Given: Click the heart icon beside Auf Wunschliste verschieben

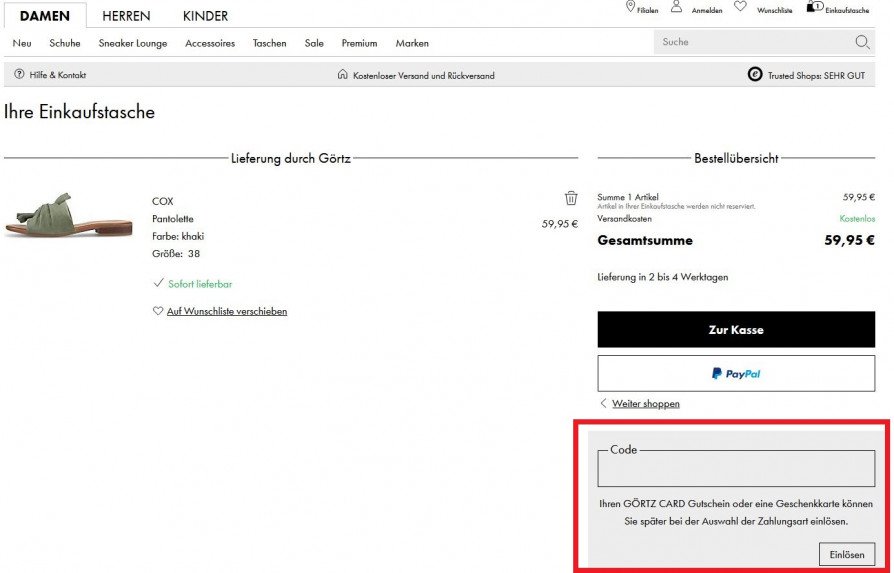Looking at the screenshot, I should click(x=158, y=311).
